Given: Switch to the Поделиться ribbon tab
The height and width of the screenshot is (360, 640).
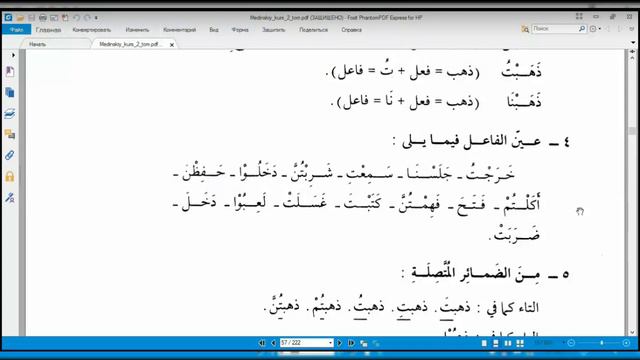Looking at the screenshot, I should tap(313, 30).
